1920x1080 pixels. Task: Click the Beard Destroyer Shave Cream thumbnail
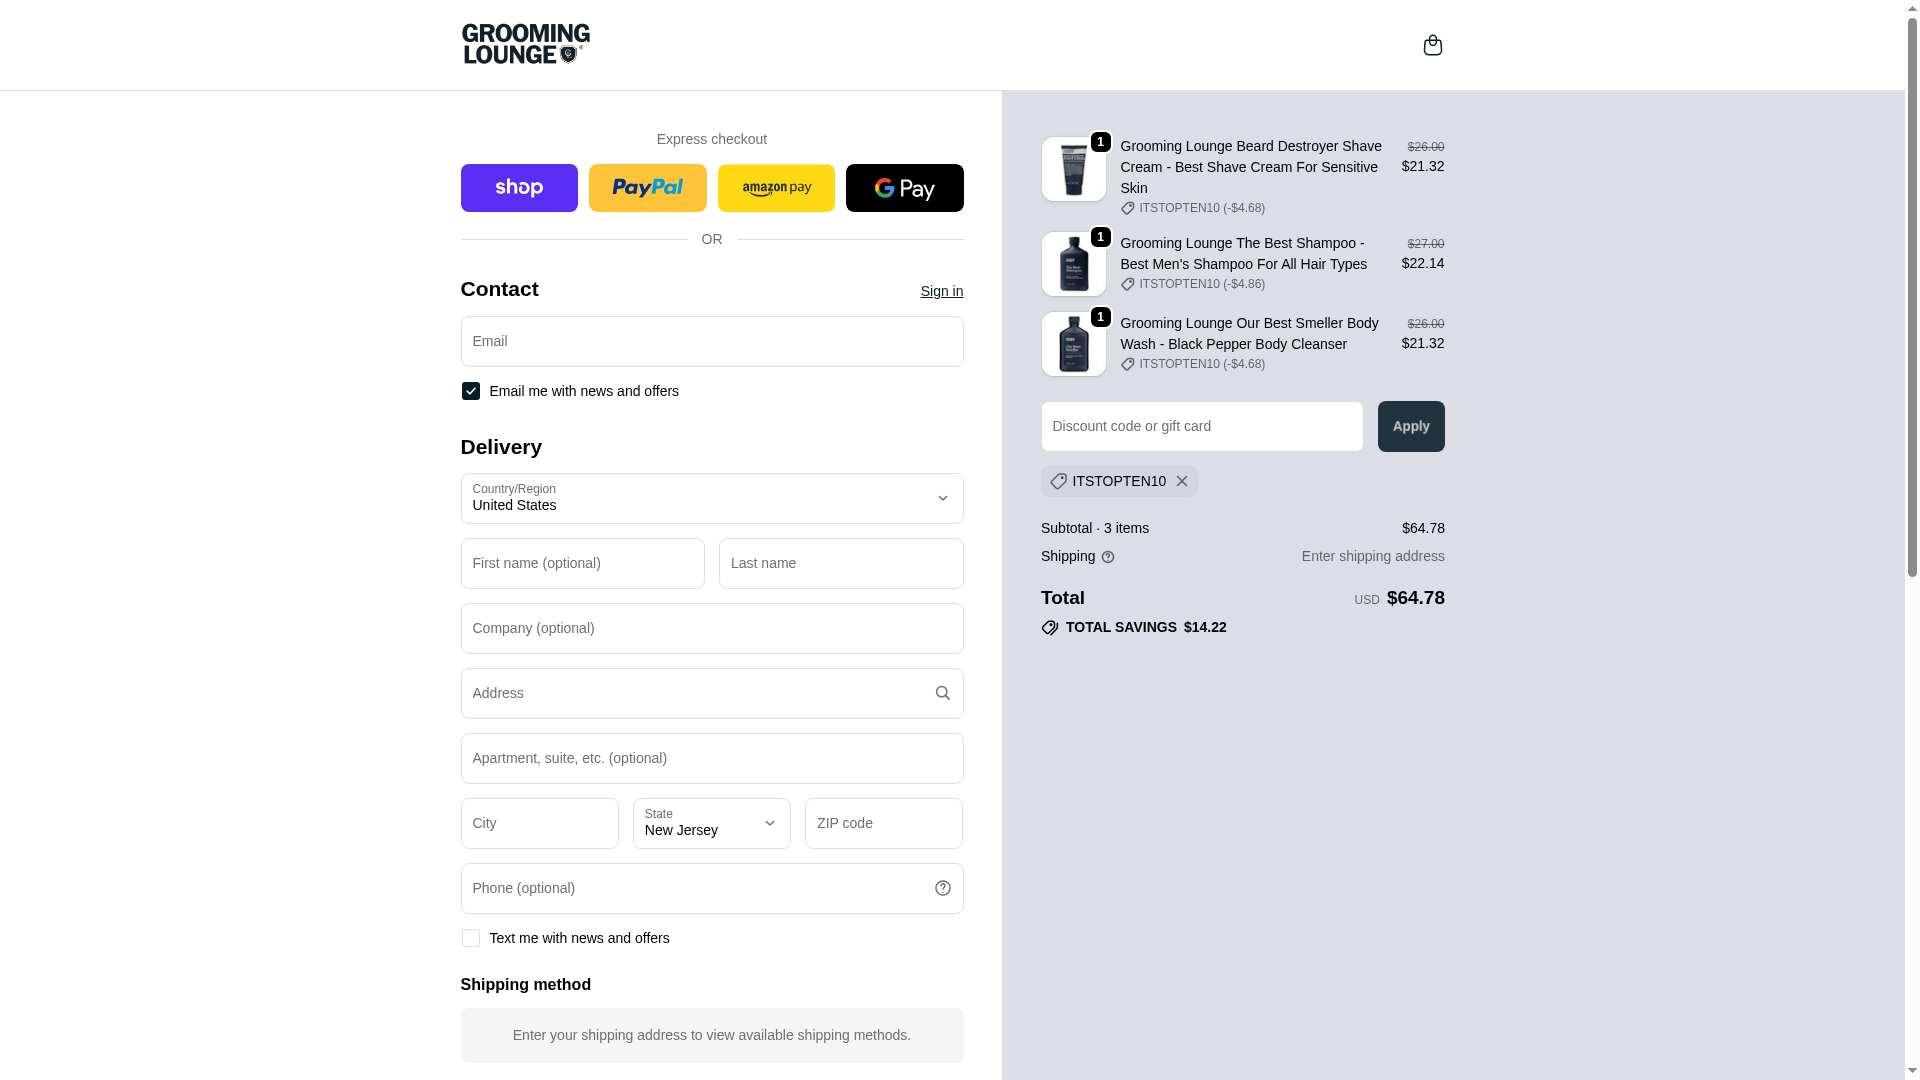pos(1073,169)
